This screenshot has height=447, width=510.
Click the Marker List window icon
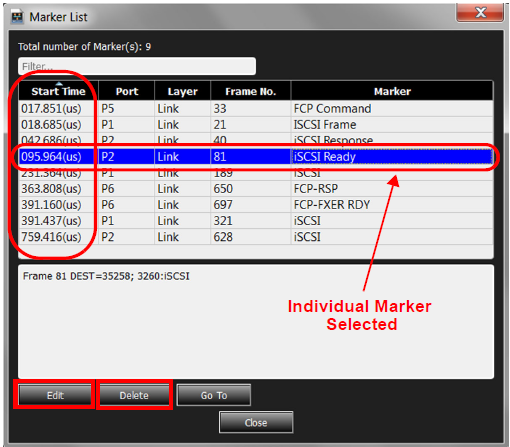point(17,17)
